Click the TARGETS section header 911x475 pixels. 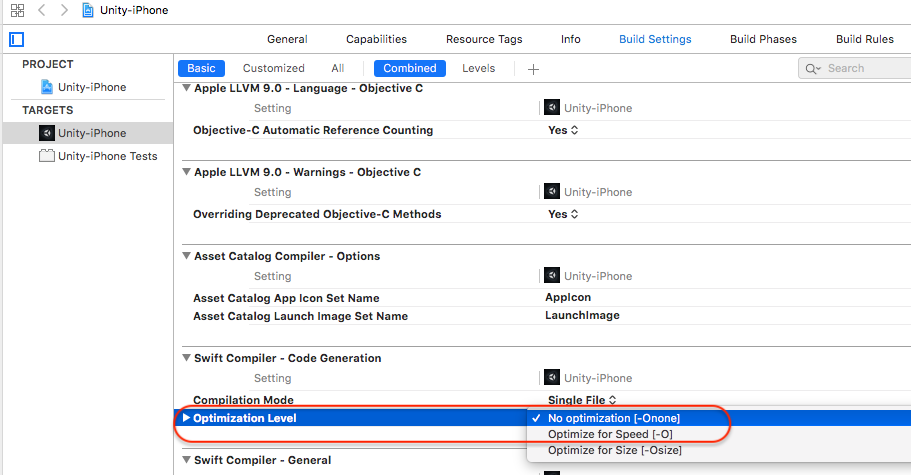[x=48, y=110]
